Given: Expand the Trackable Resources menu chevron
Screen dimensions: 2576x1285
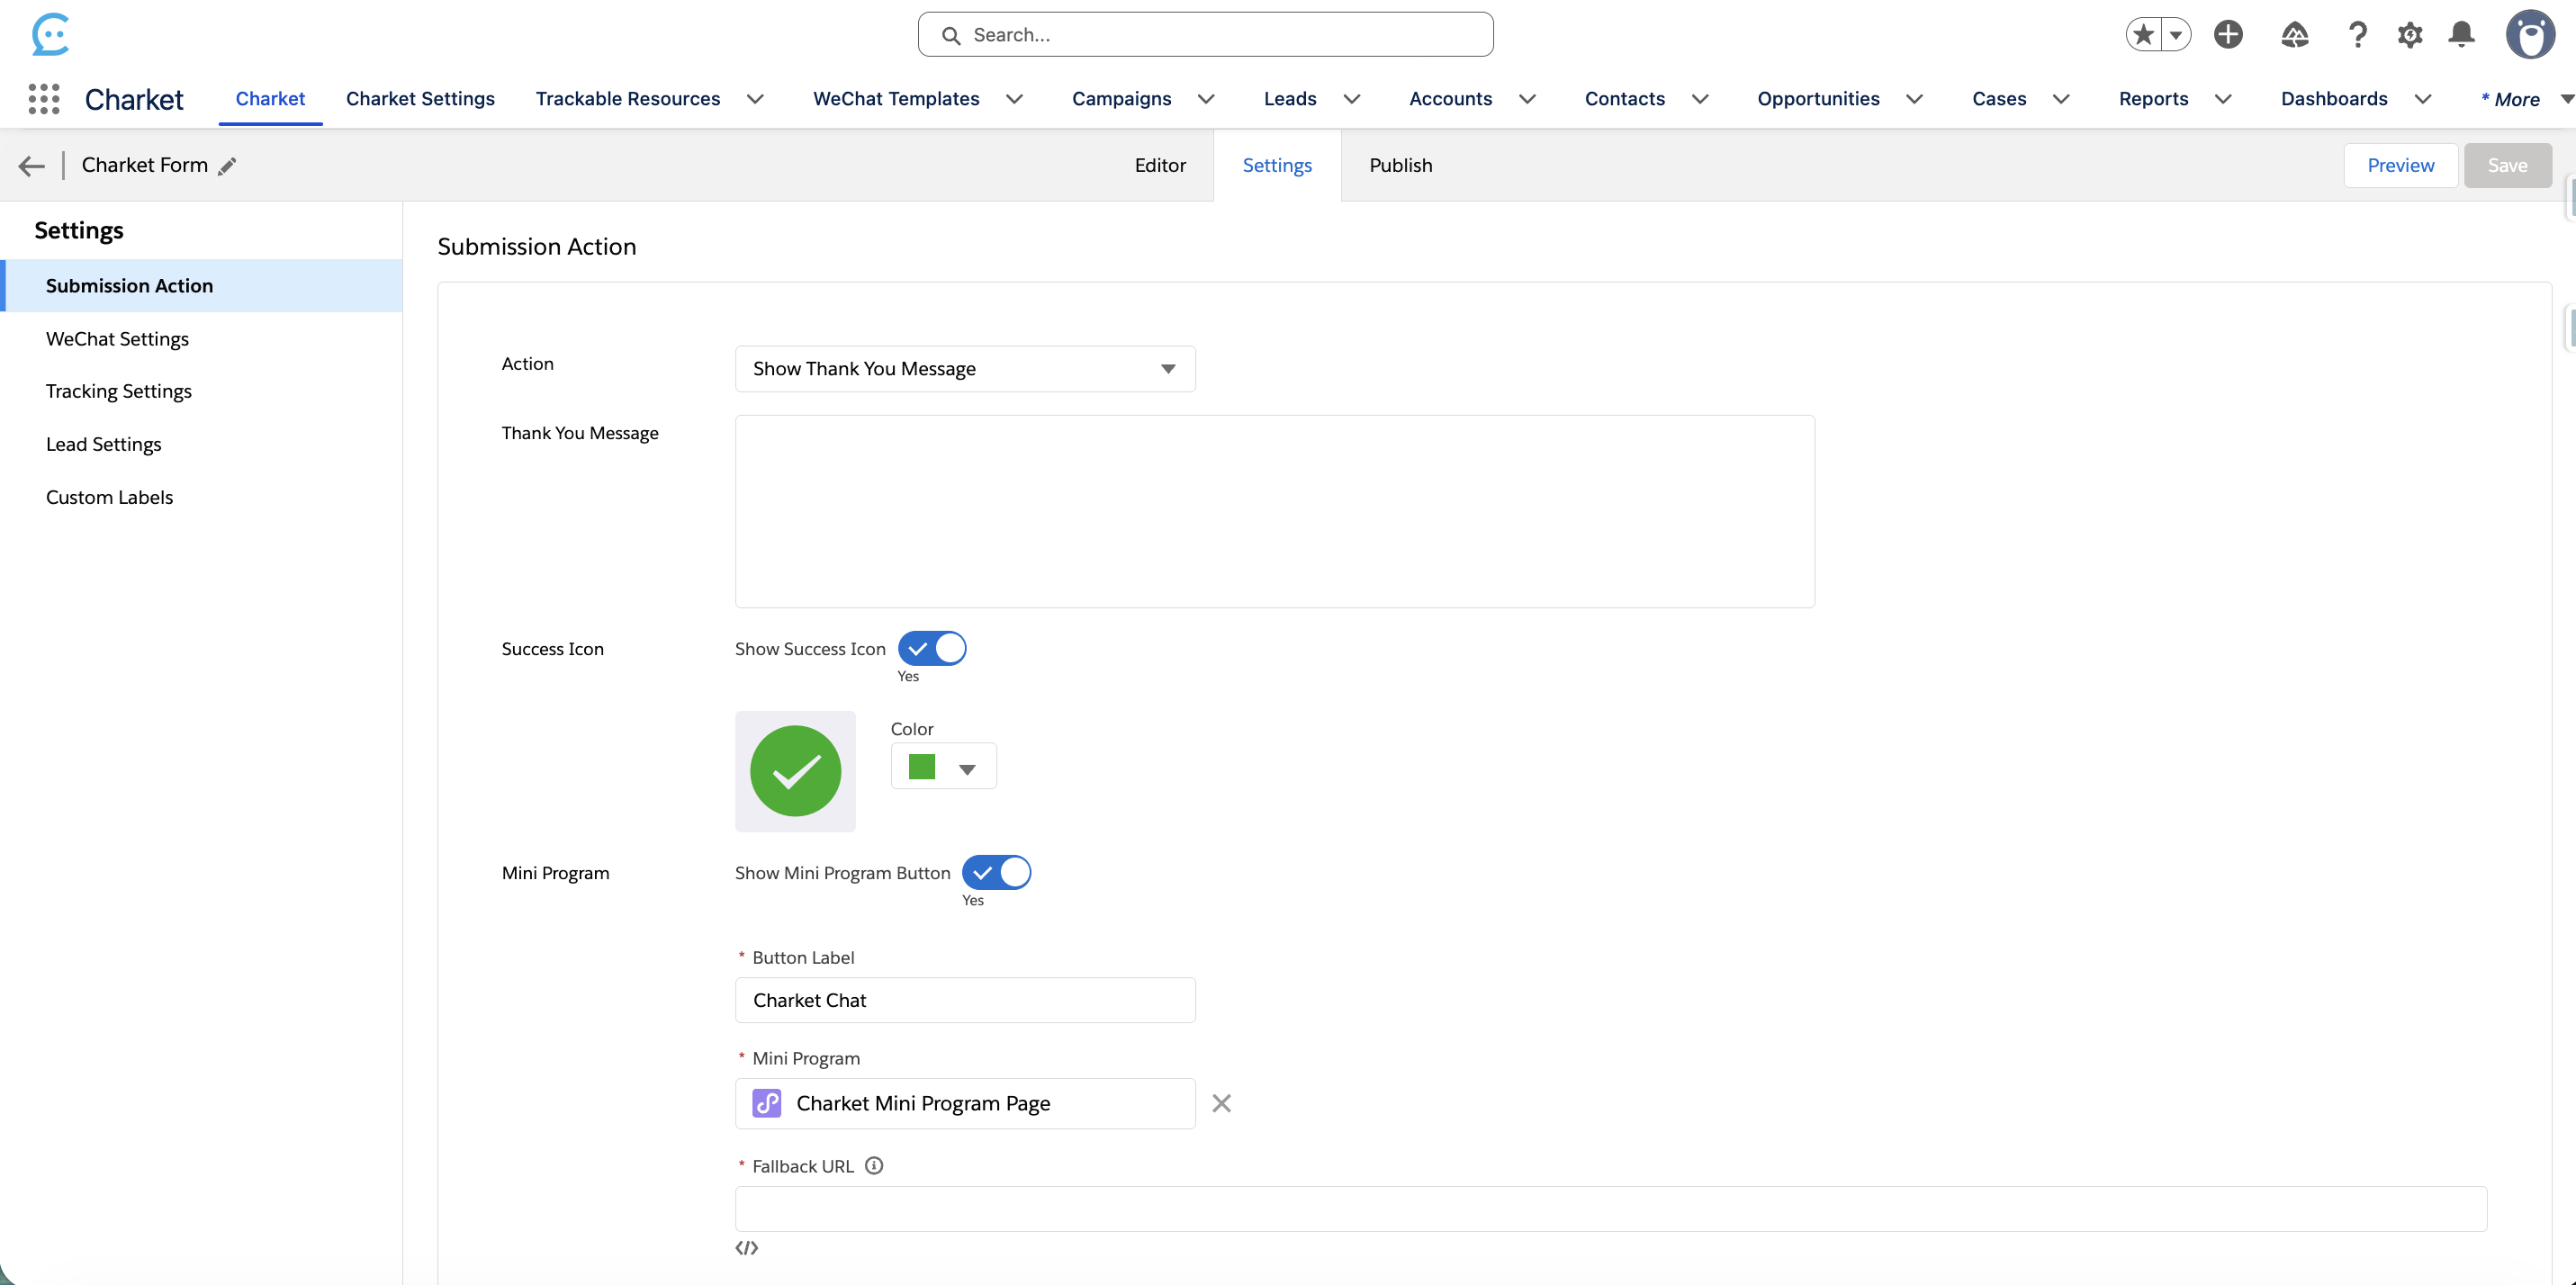Looking at the screenshot, I should (x=756, y=99).
